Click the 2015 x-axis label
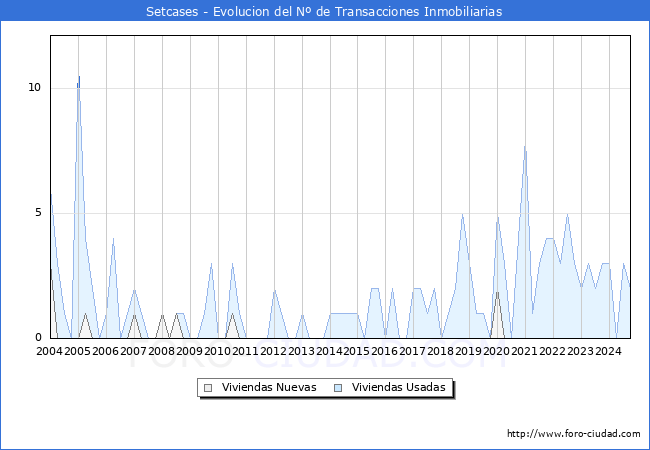 pos(357,351)
